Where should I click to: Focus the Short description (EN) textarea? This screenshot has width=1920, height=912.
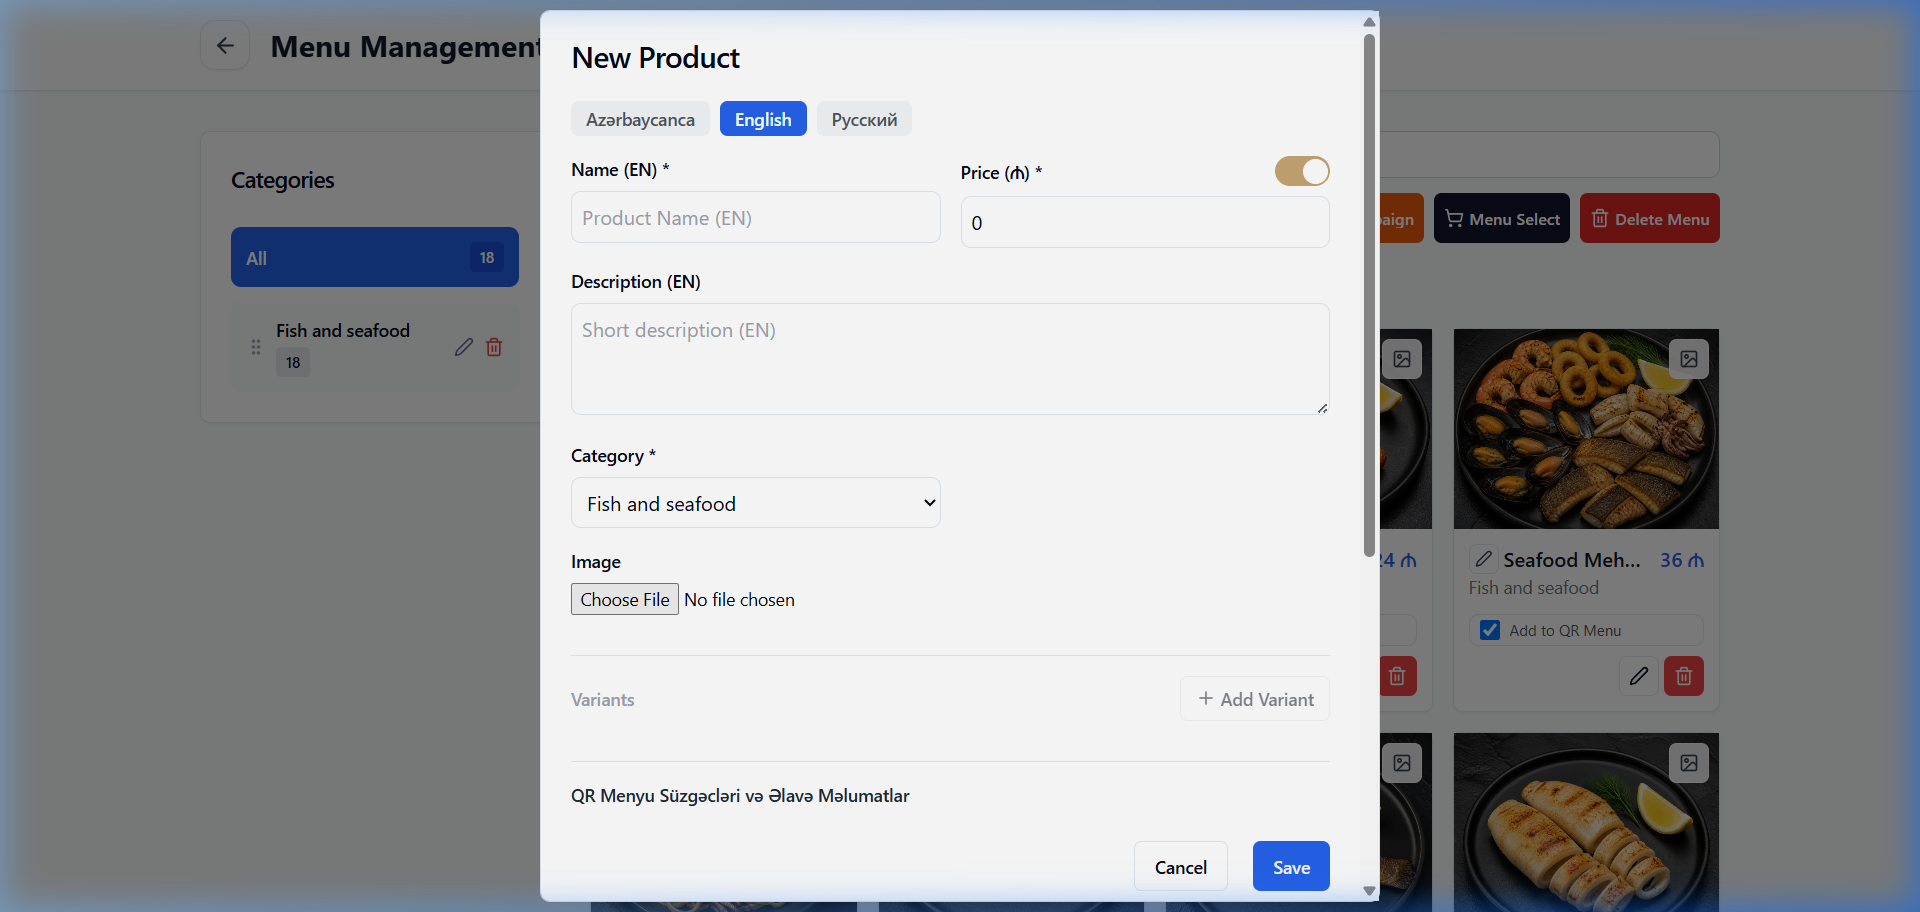tap(950, 359)
